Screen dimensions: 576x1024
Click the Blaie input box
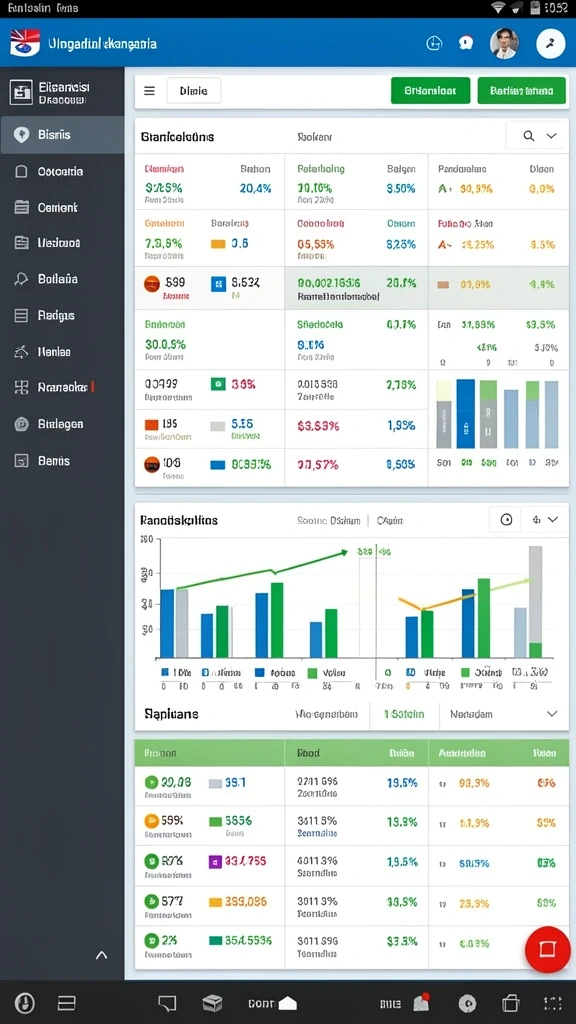pos(194,91)
